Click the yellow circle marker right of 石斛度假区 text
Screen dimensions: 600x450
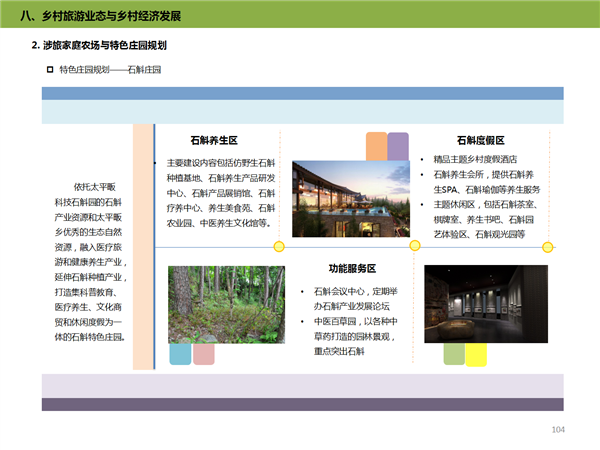(x=546, y=246)
